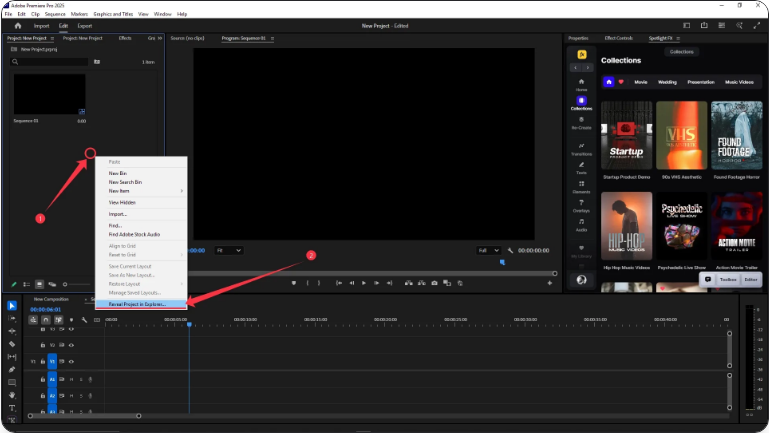Click the Import workspace button
Viewport: 769px width, 433px height.
(42, 25)
